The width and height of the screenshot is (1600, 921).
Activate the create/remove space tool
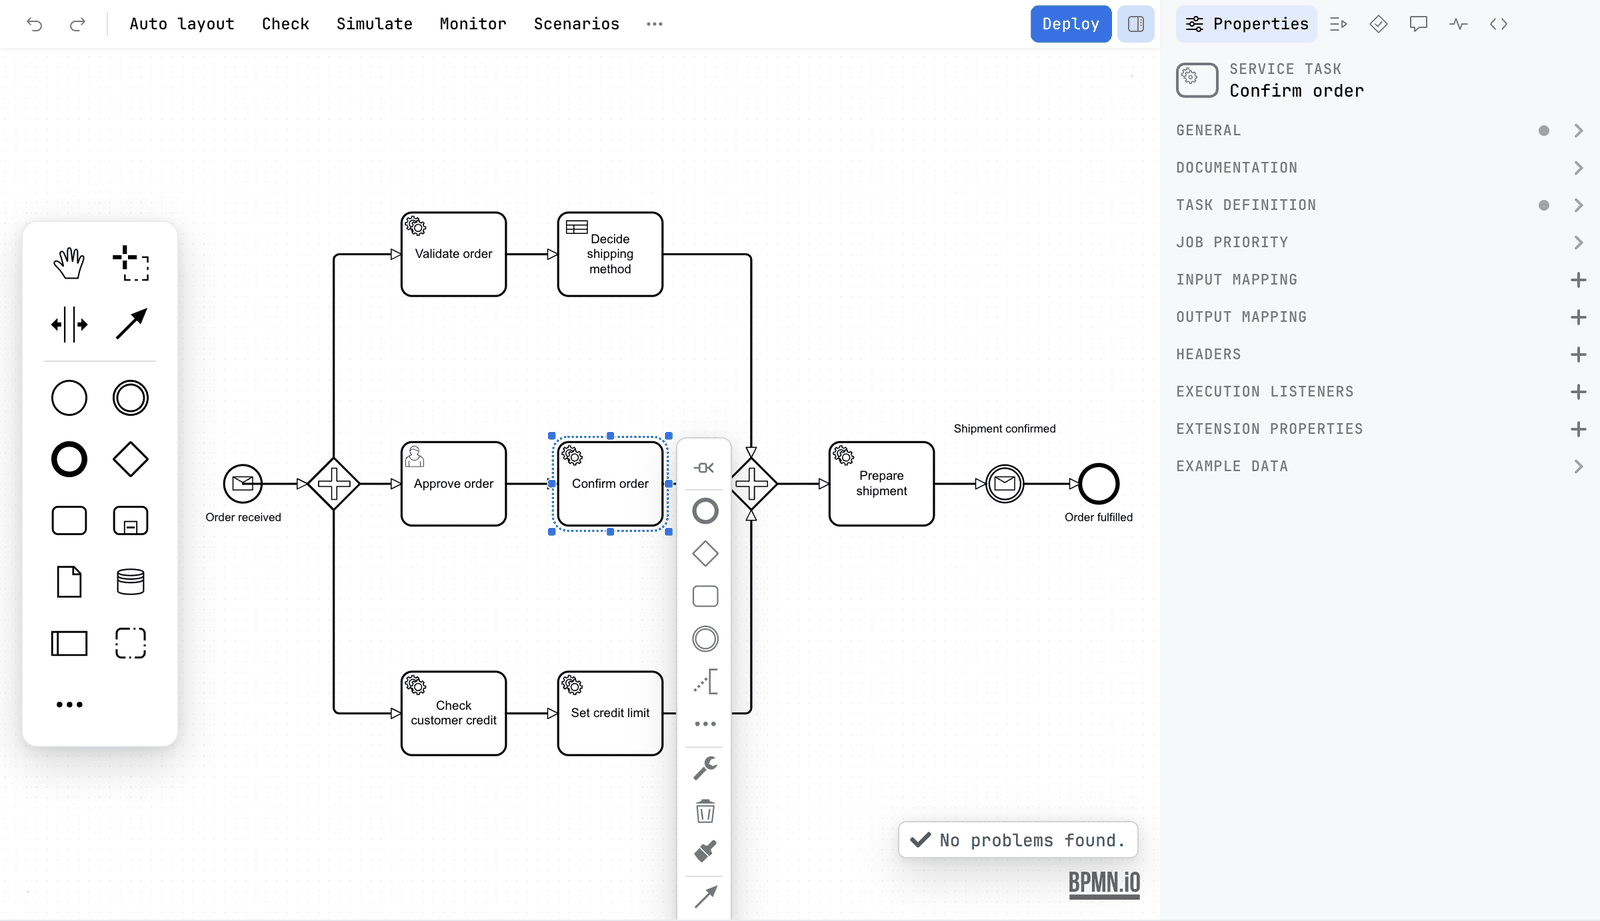click(x=69, y=324)
